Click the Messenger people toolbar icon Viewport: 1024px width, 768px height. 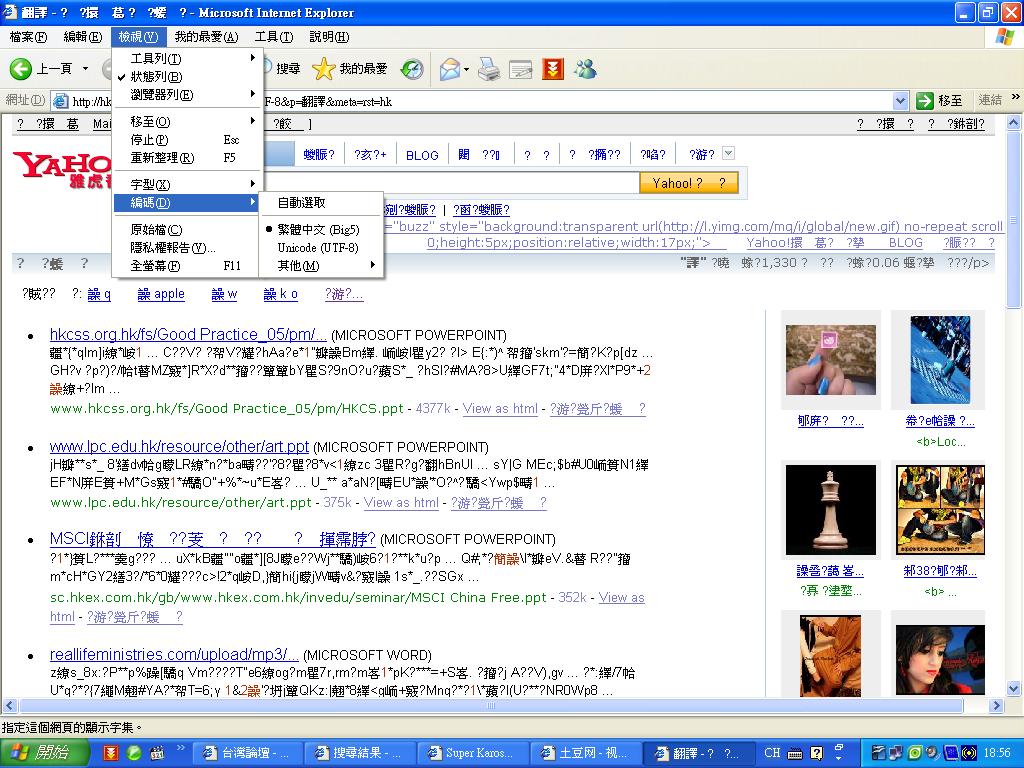pyautogui.click(x=585, y=69)
